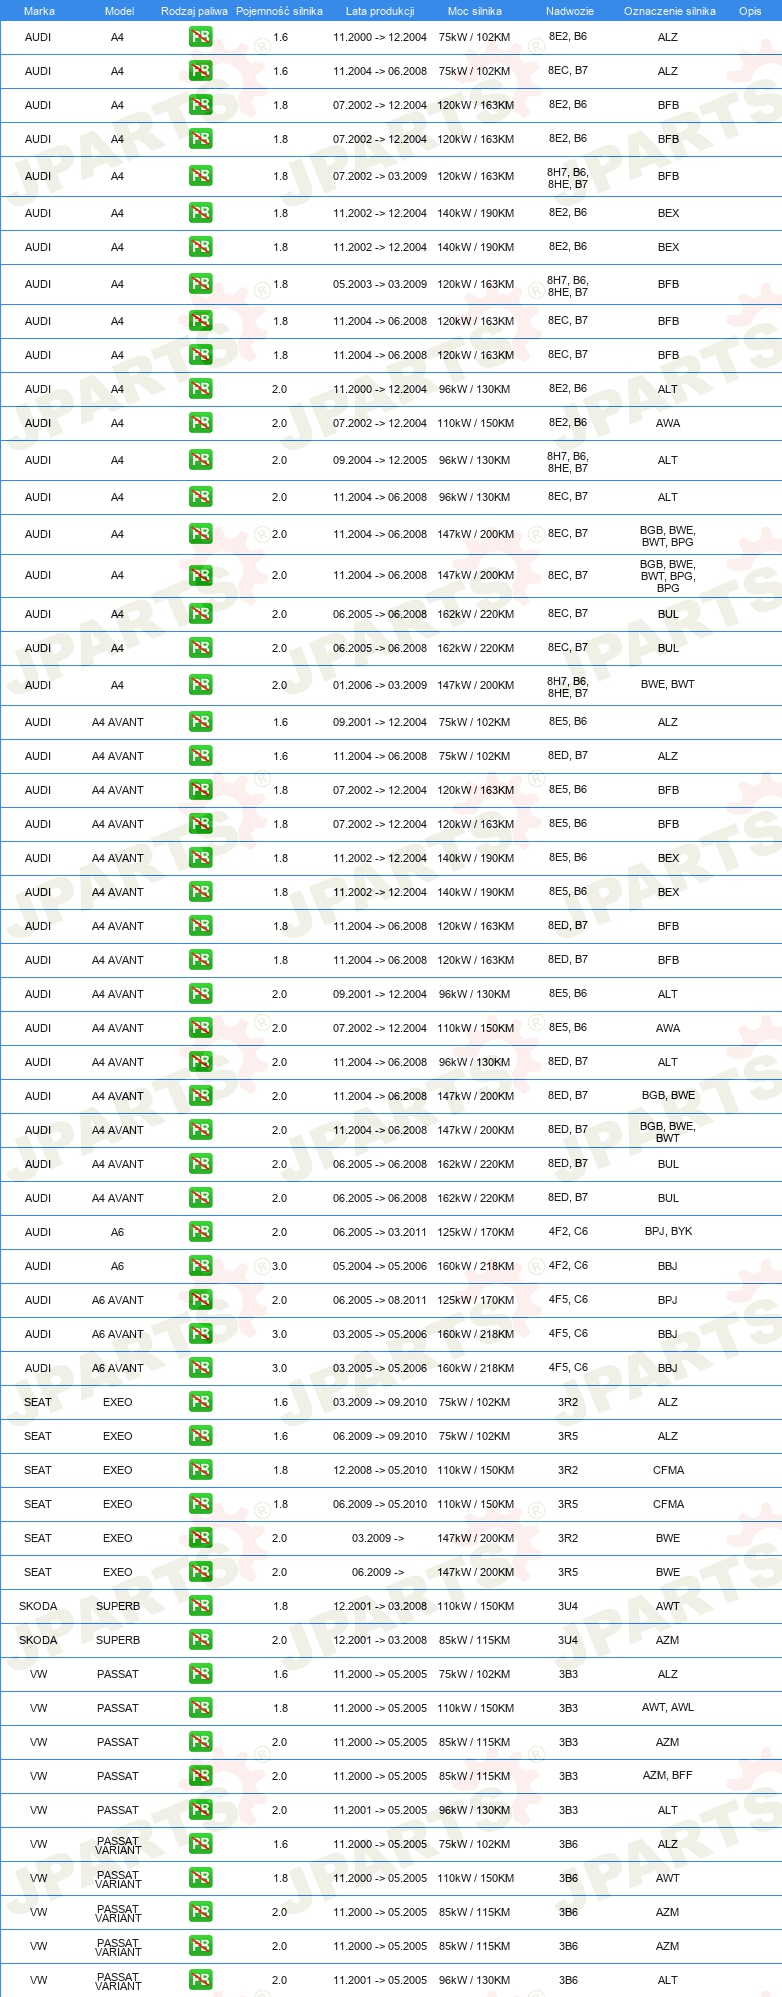Select engine code 'BPJ, BYK' cell

coord(668,1232)
